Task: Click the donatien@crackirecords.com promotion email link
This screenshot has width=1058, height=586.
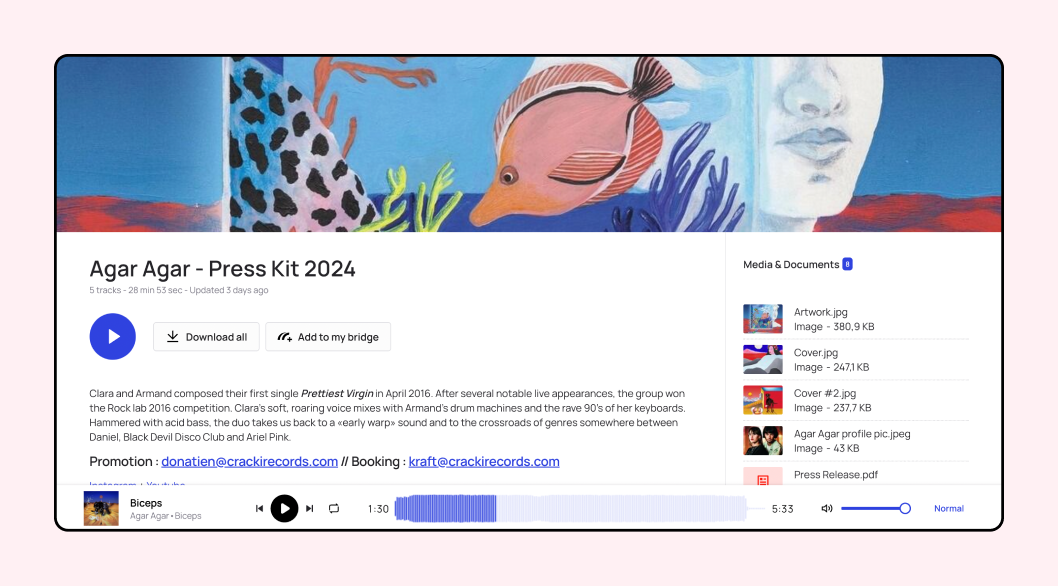Action: [249, 462]
